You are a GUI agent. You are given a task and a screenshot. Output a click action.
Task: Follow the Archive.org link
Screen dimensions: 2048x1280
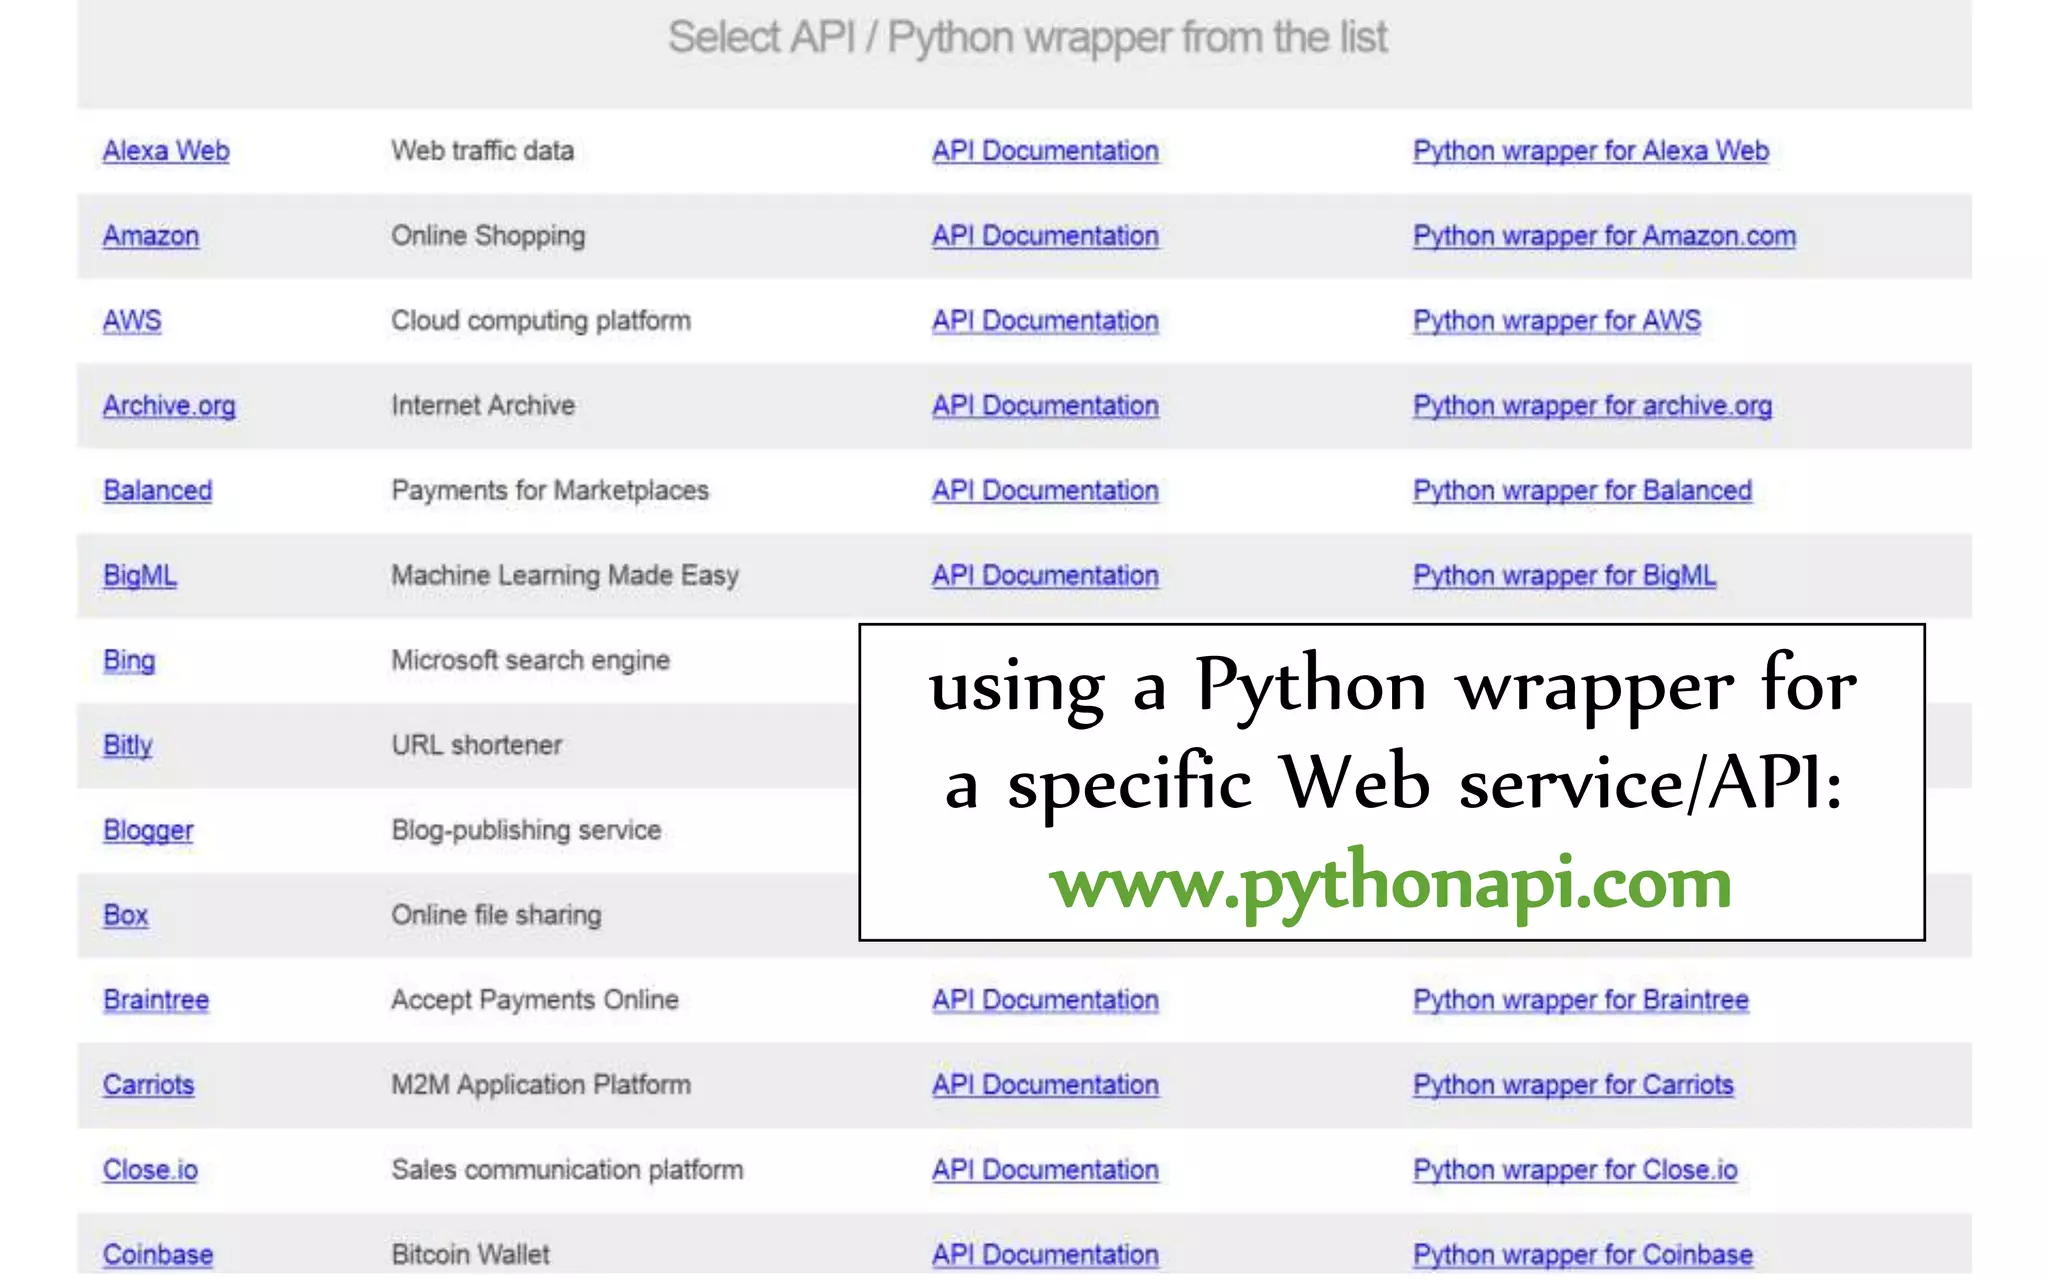point(169,406)
